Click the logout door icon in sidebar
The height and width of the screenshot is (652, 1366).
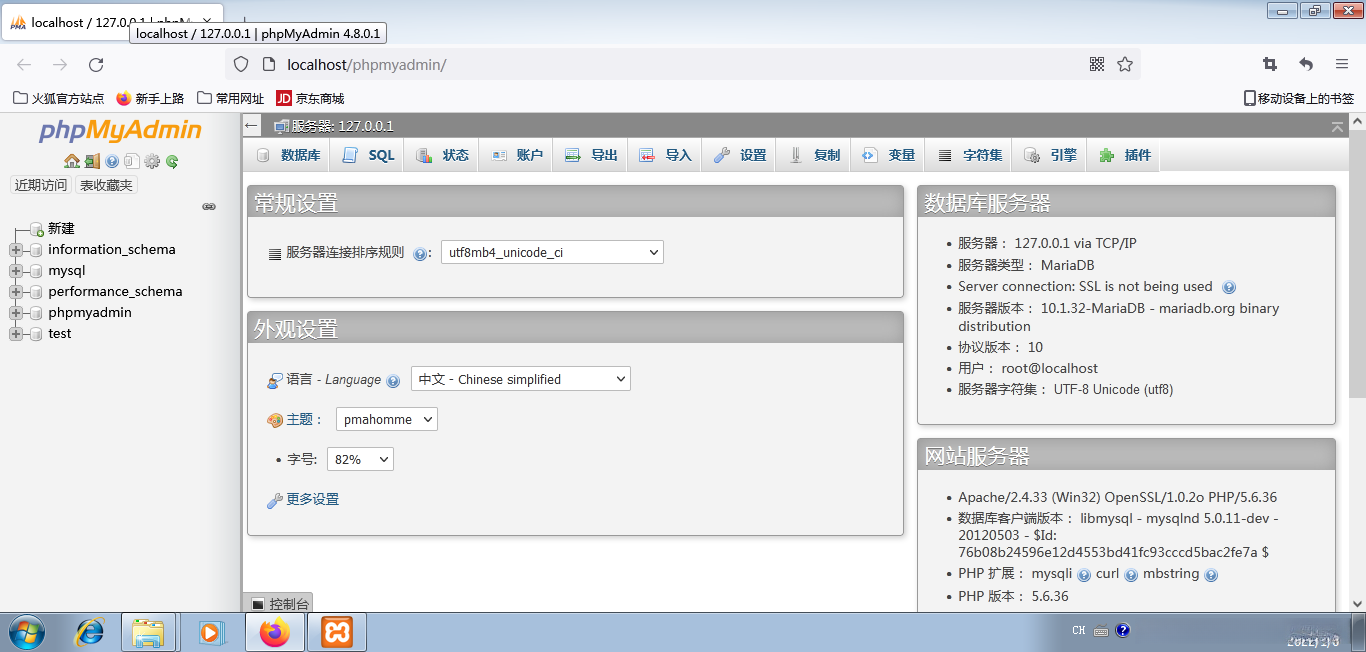92,161
